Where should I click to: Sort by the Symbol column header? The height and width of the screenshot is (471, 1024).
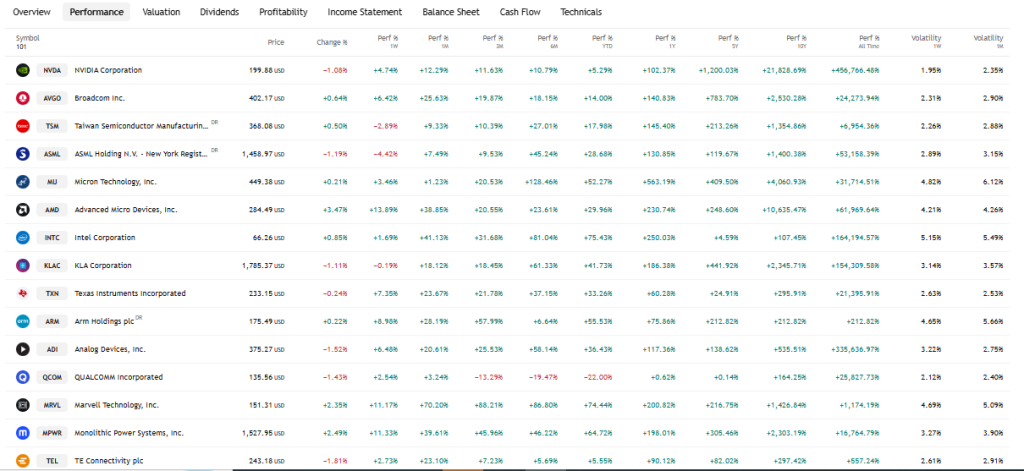coord(27,38)
